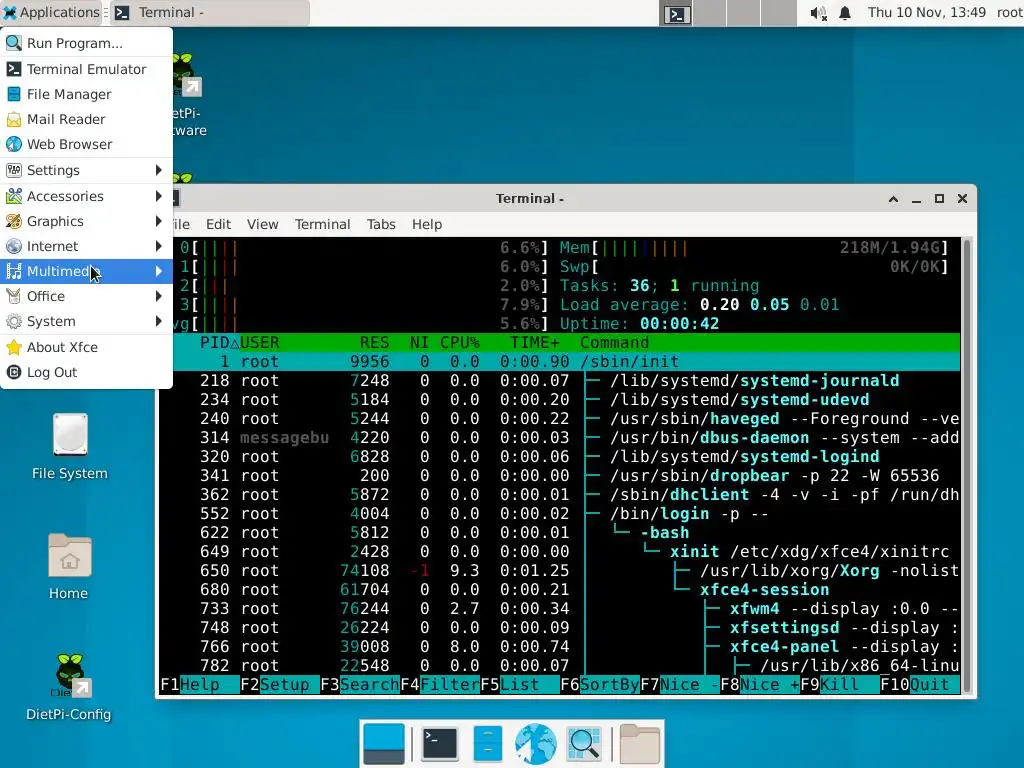Open File System desktop icon

click(x=70, y=447)
